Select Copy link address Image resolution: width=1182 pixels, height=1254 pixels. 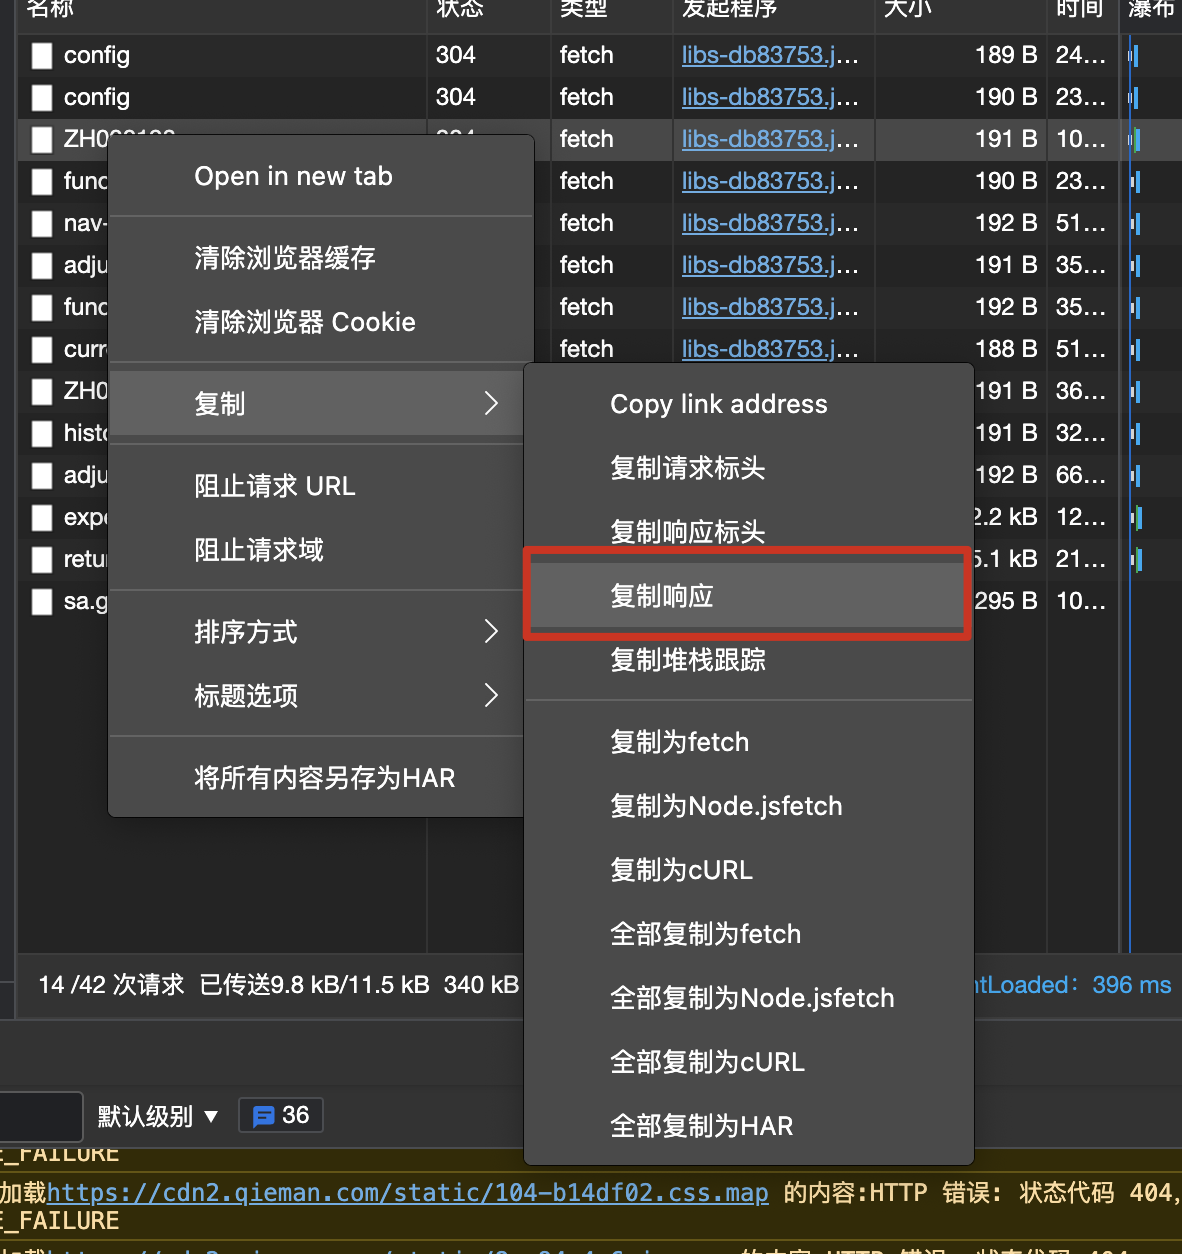point(718,404)
